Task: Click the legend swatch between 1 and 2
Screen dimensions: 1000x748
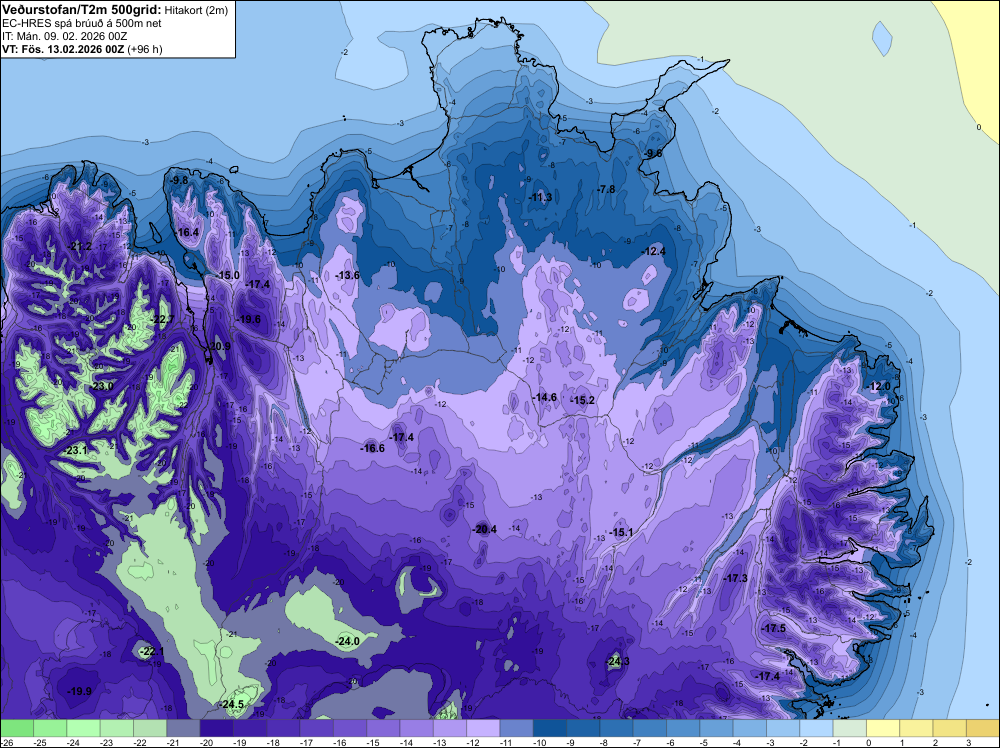Action: (x=916, y=728)
